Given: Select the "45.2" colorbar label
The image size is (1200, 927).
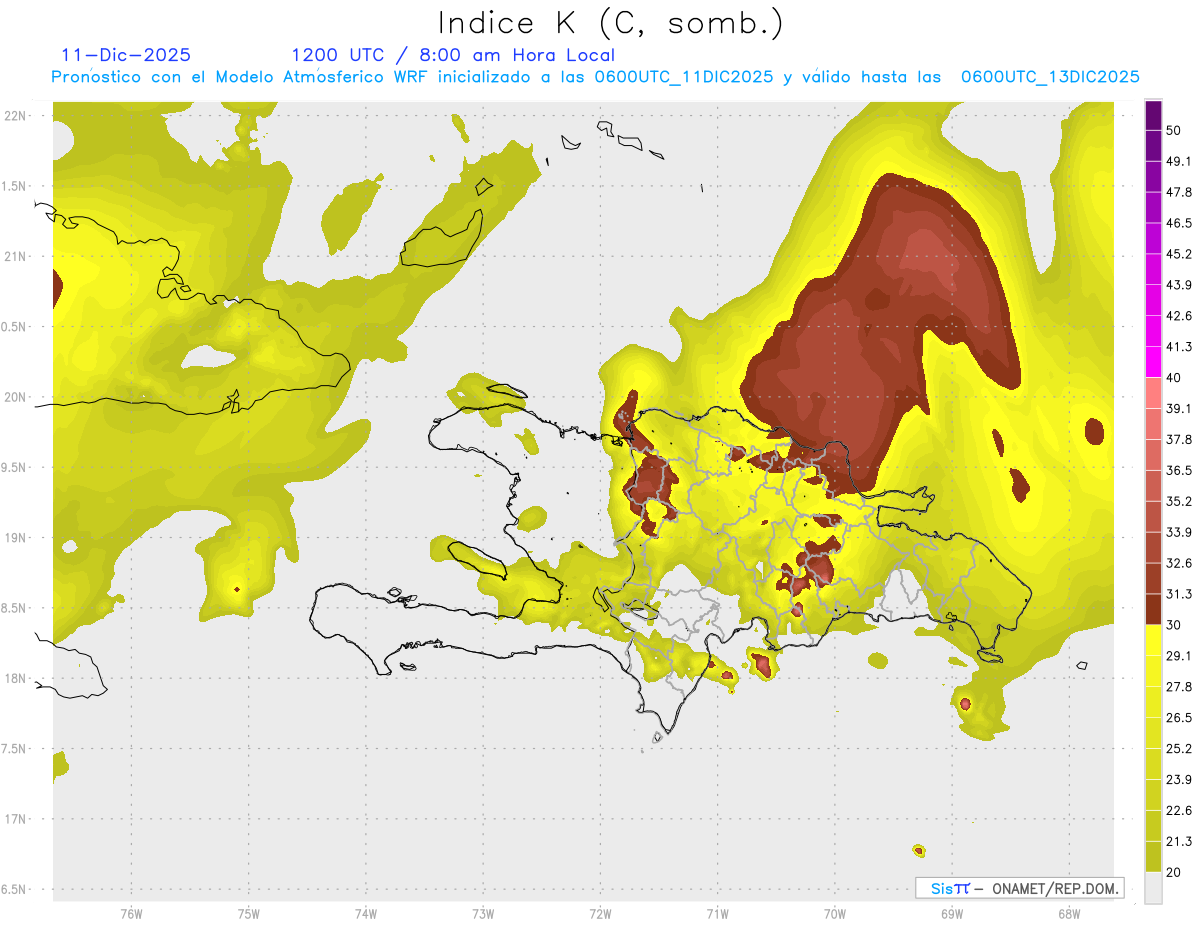Looking at the screenshot, I should pos(1179,254).
